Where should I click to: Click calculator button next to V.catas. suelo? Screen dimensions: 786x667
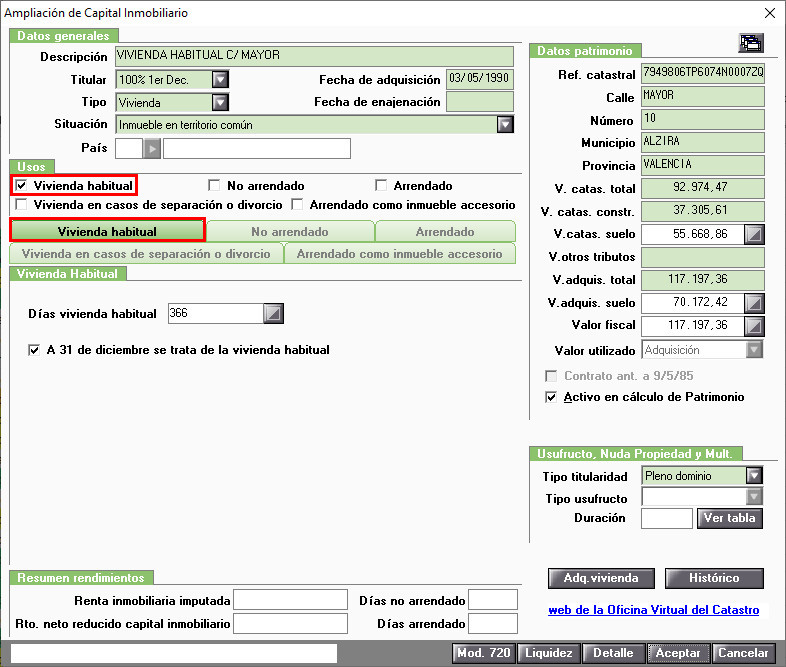point(754,234)
